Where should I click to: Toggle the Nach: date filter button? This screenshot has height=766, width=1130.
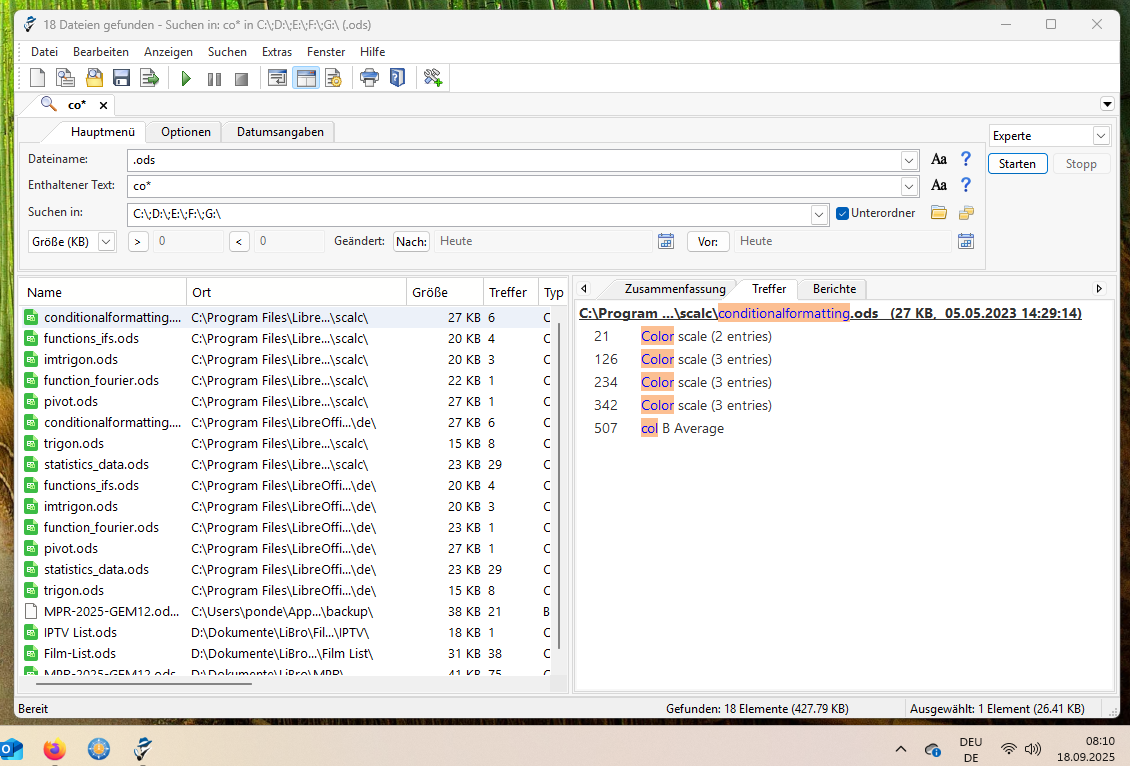click(411, 241)
